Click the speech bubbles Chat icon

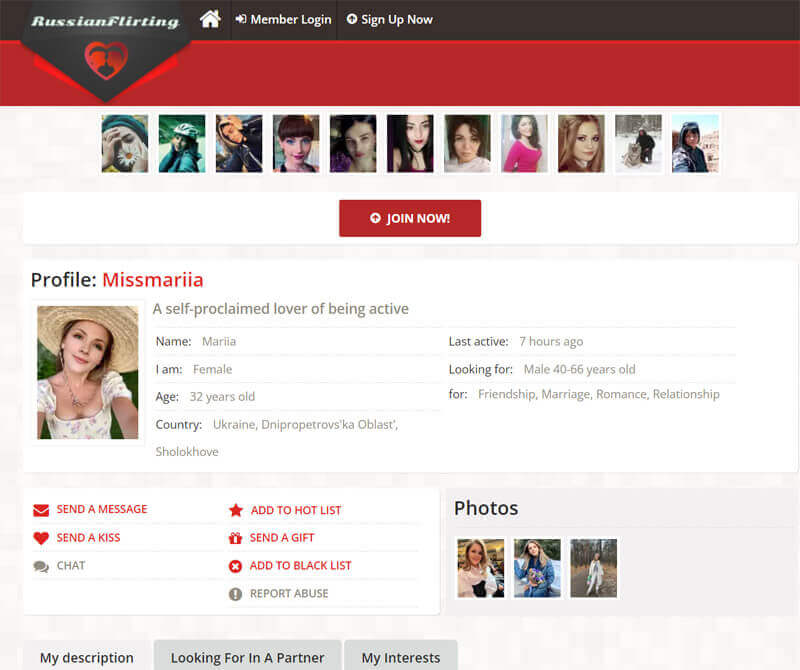click(x=41, y=566)
